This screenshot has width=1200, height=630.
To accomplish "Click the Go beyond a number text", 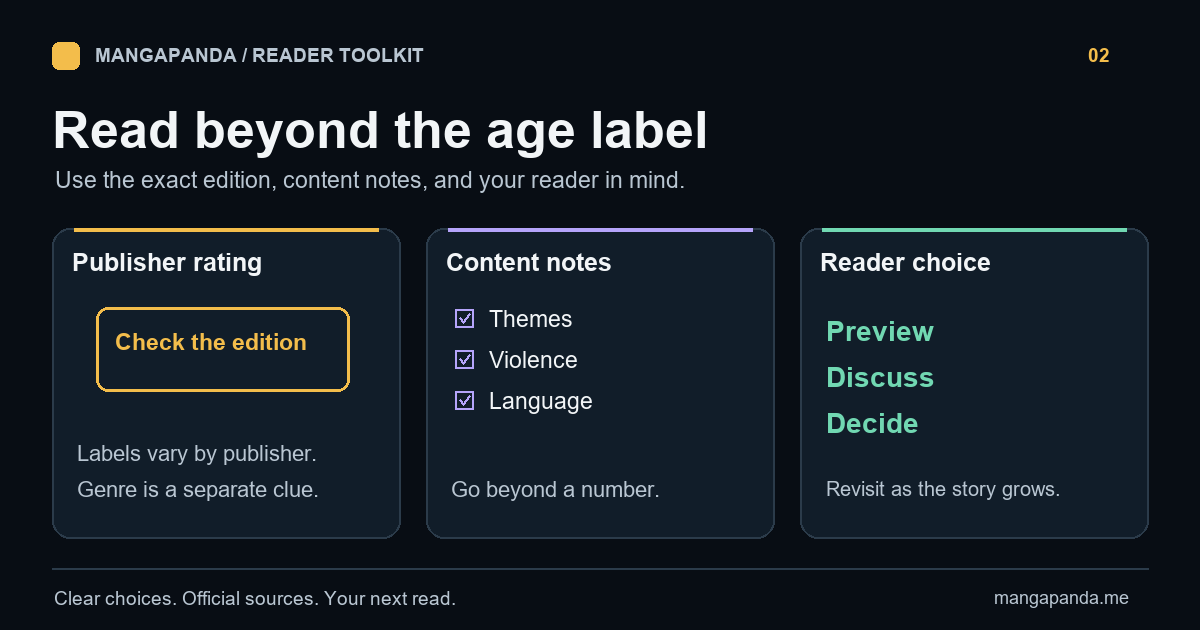I will click(x=555, y=490).
